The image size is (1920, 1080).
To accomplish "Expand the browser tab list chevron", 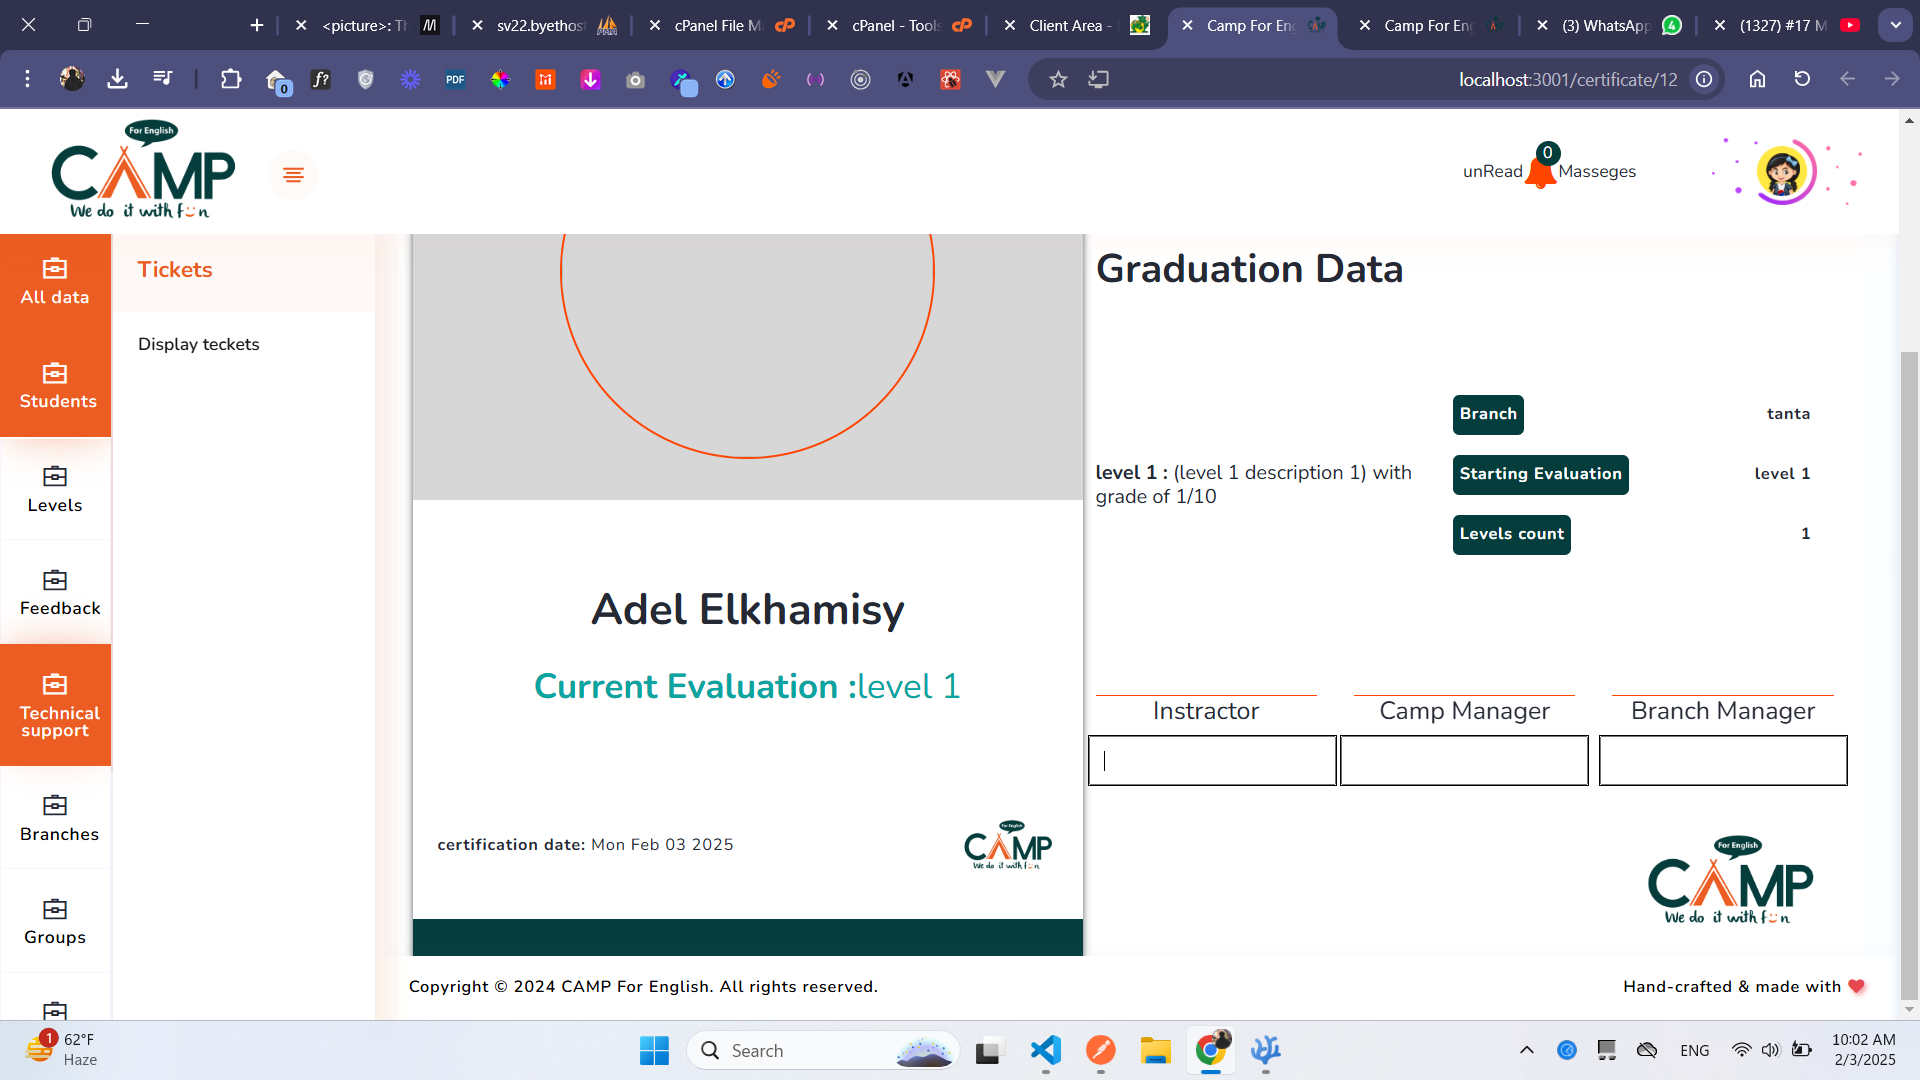I will (1895, 25).
